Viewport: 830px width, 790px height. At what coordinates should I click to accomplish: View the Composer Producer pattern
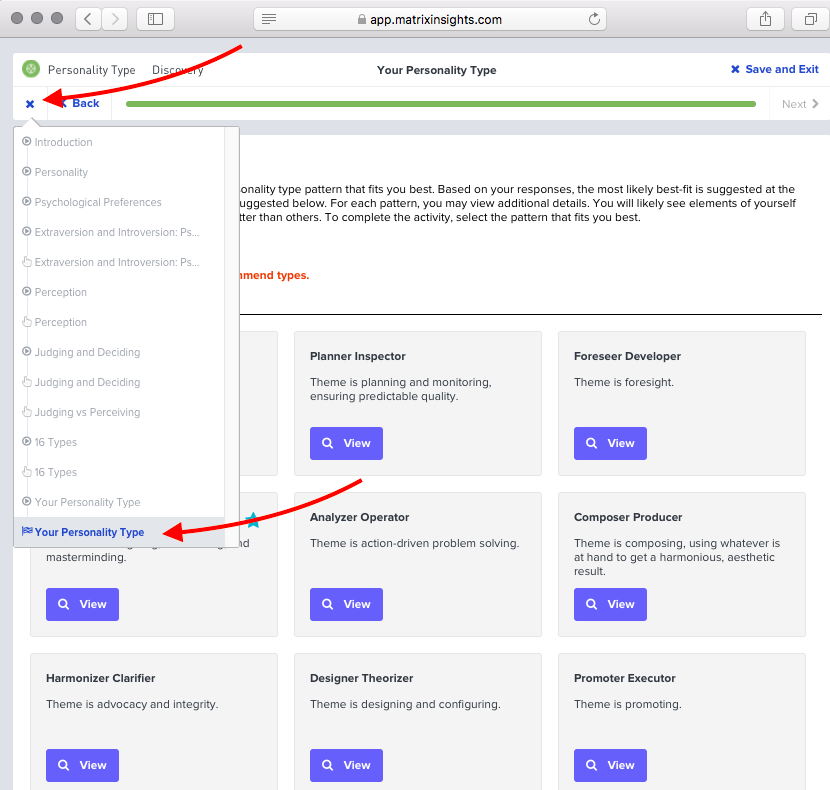coord(610,604)
